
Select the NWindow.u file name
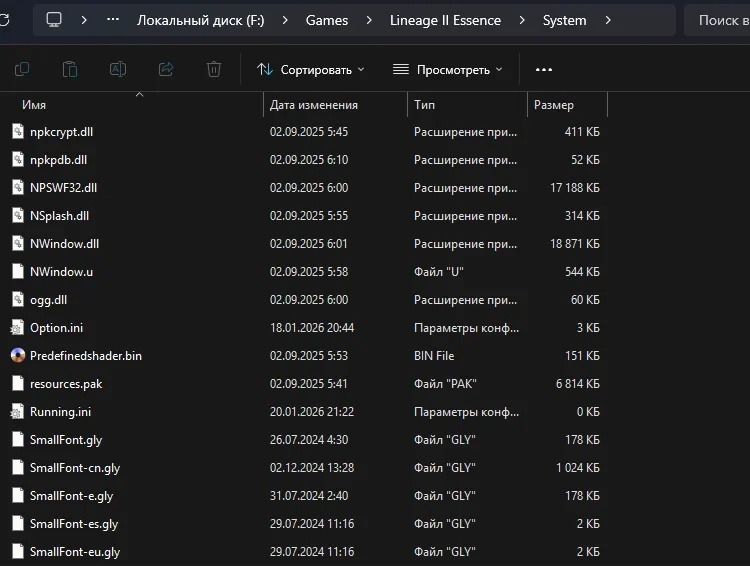pyautogui.click(x=61, y=272)
